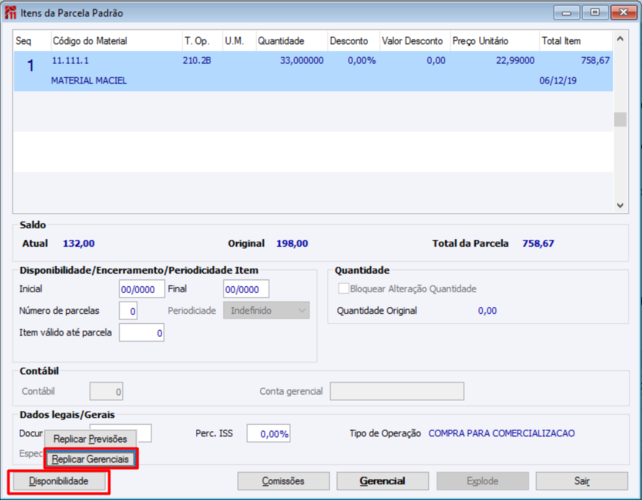Image resolution: width=642 pixels, height=500 pixels.
Task: Click Saldo Atual value 132,00
Action: [79, 244]
